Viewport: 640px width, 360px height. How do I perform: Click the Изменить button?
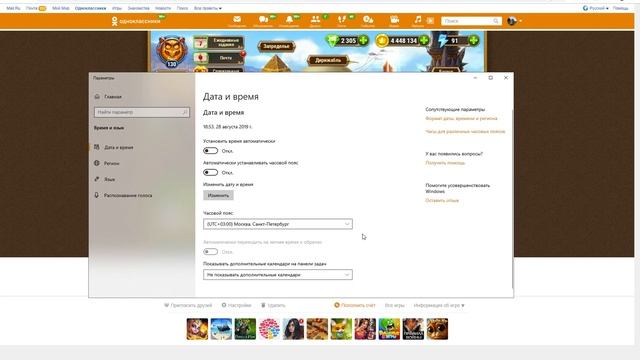218,195
